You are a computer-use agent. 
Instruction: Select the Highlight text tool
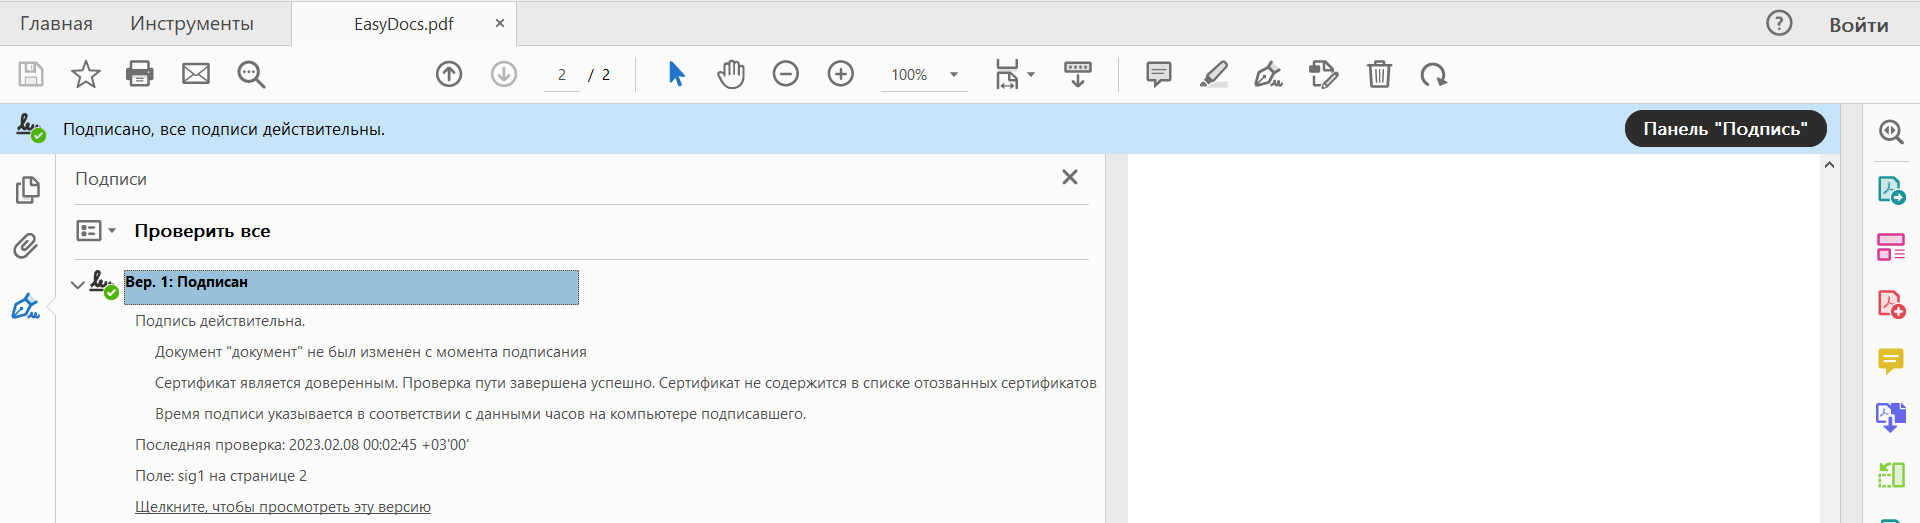pos(1214,74)
